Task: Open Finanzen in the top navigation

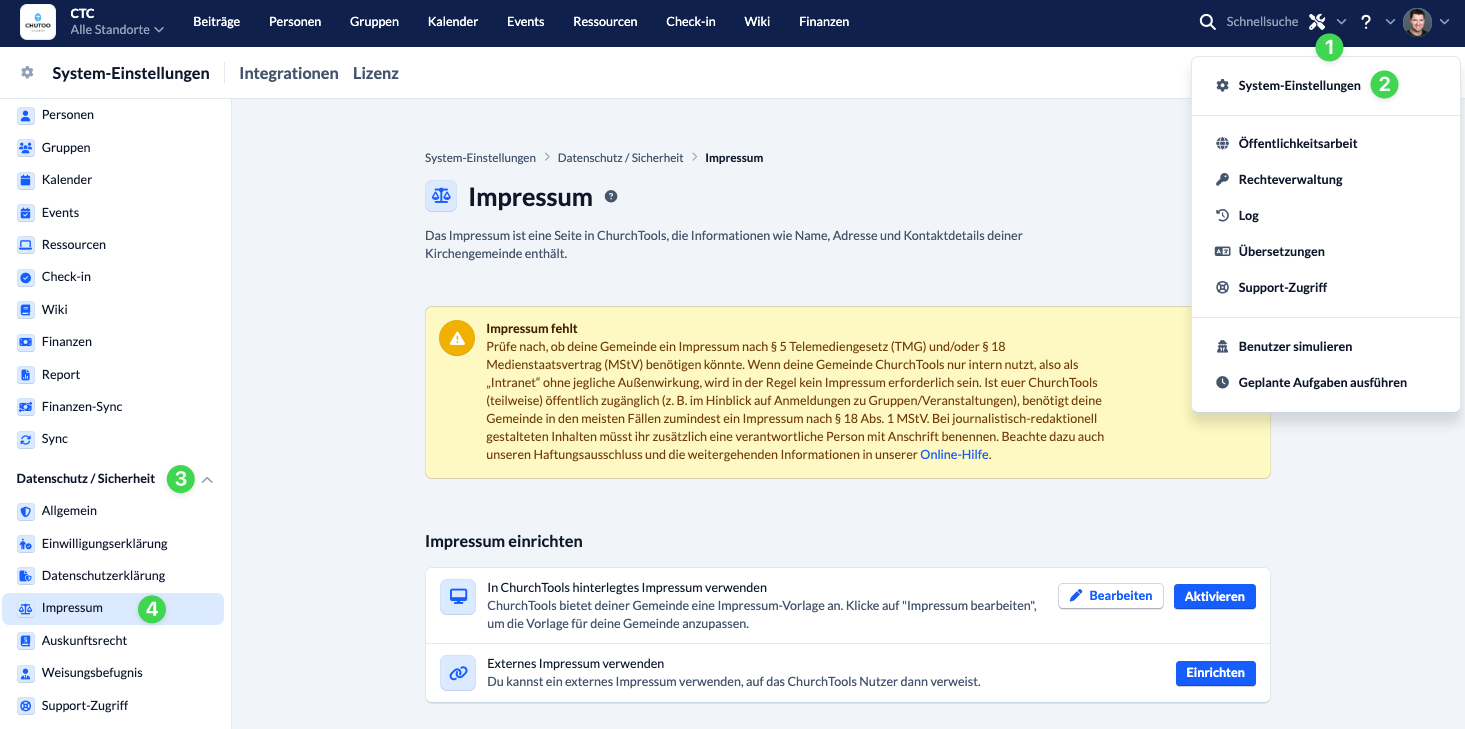Action: pos(824,22)
